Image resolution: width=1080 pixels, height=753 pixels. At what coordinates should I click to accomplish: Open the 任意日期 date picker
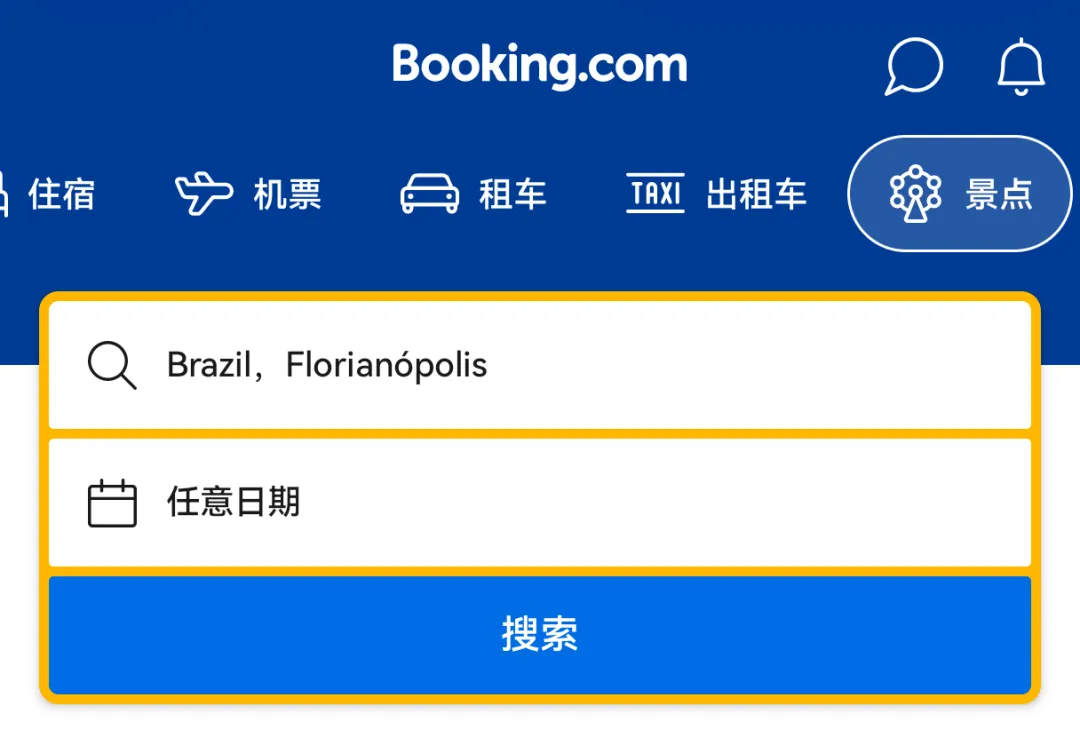click(233, 502)
